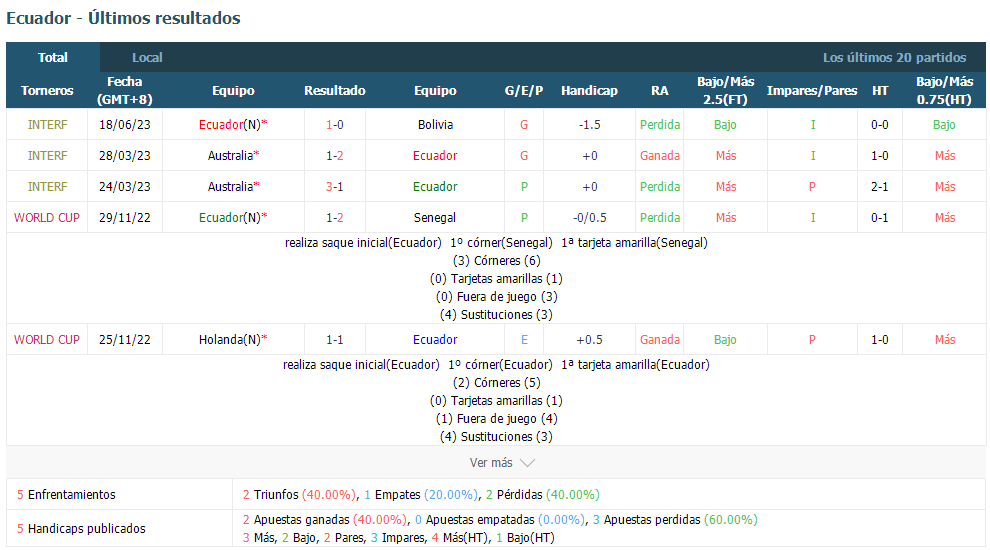The height and width of the screenshot is (550, 990).
Task: Select the date 28/03/23
Action: (x=124, y=155)
